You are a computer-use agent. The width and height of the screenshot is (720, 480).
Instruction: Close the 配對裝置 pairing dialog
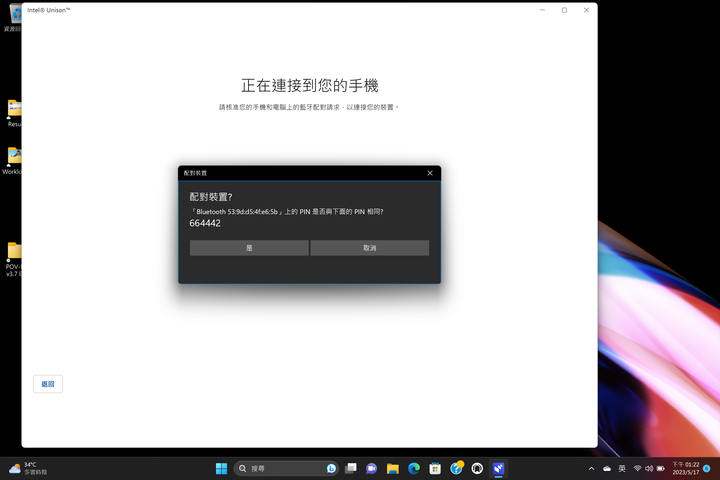[x=430, y=173]
